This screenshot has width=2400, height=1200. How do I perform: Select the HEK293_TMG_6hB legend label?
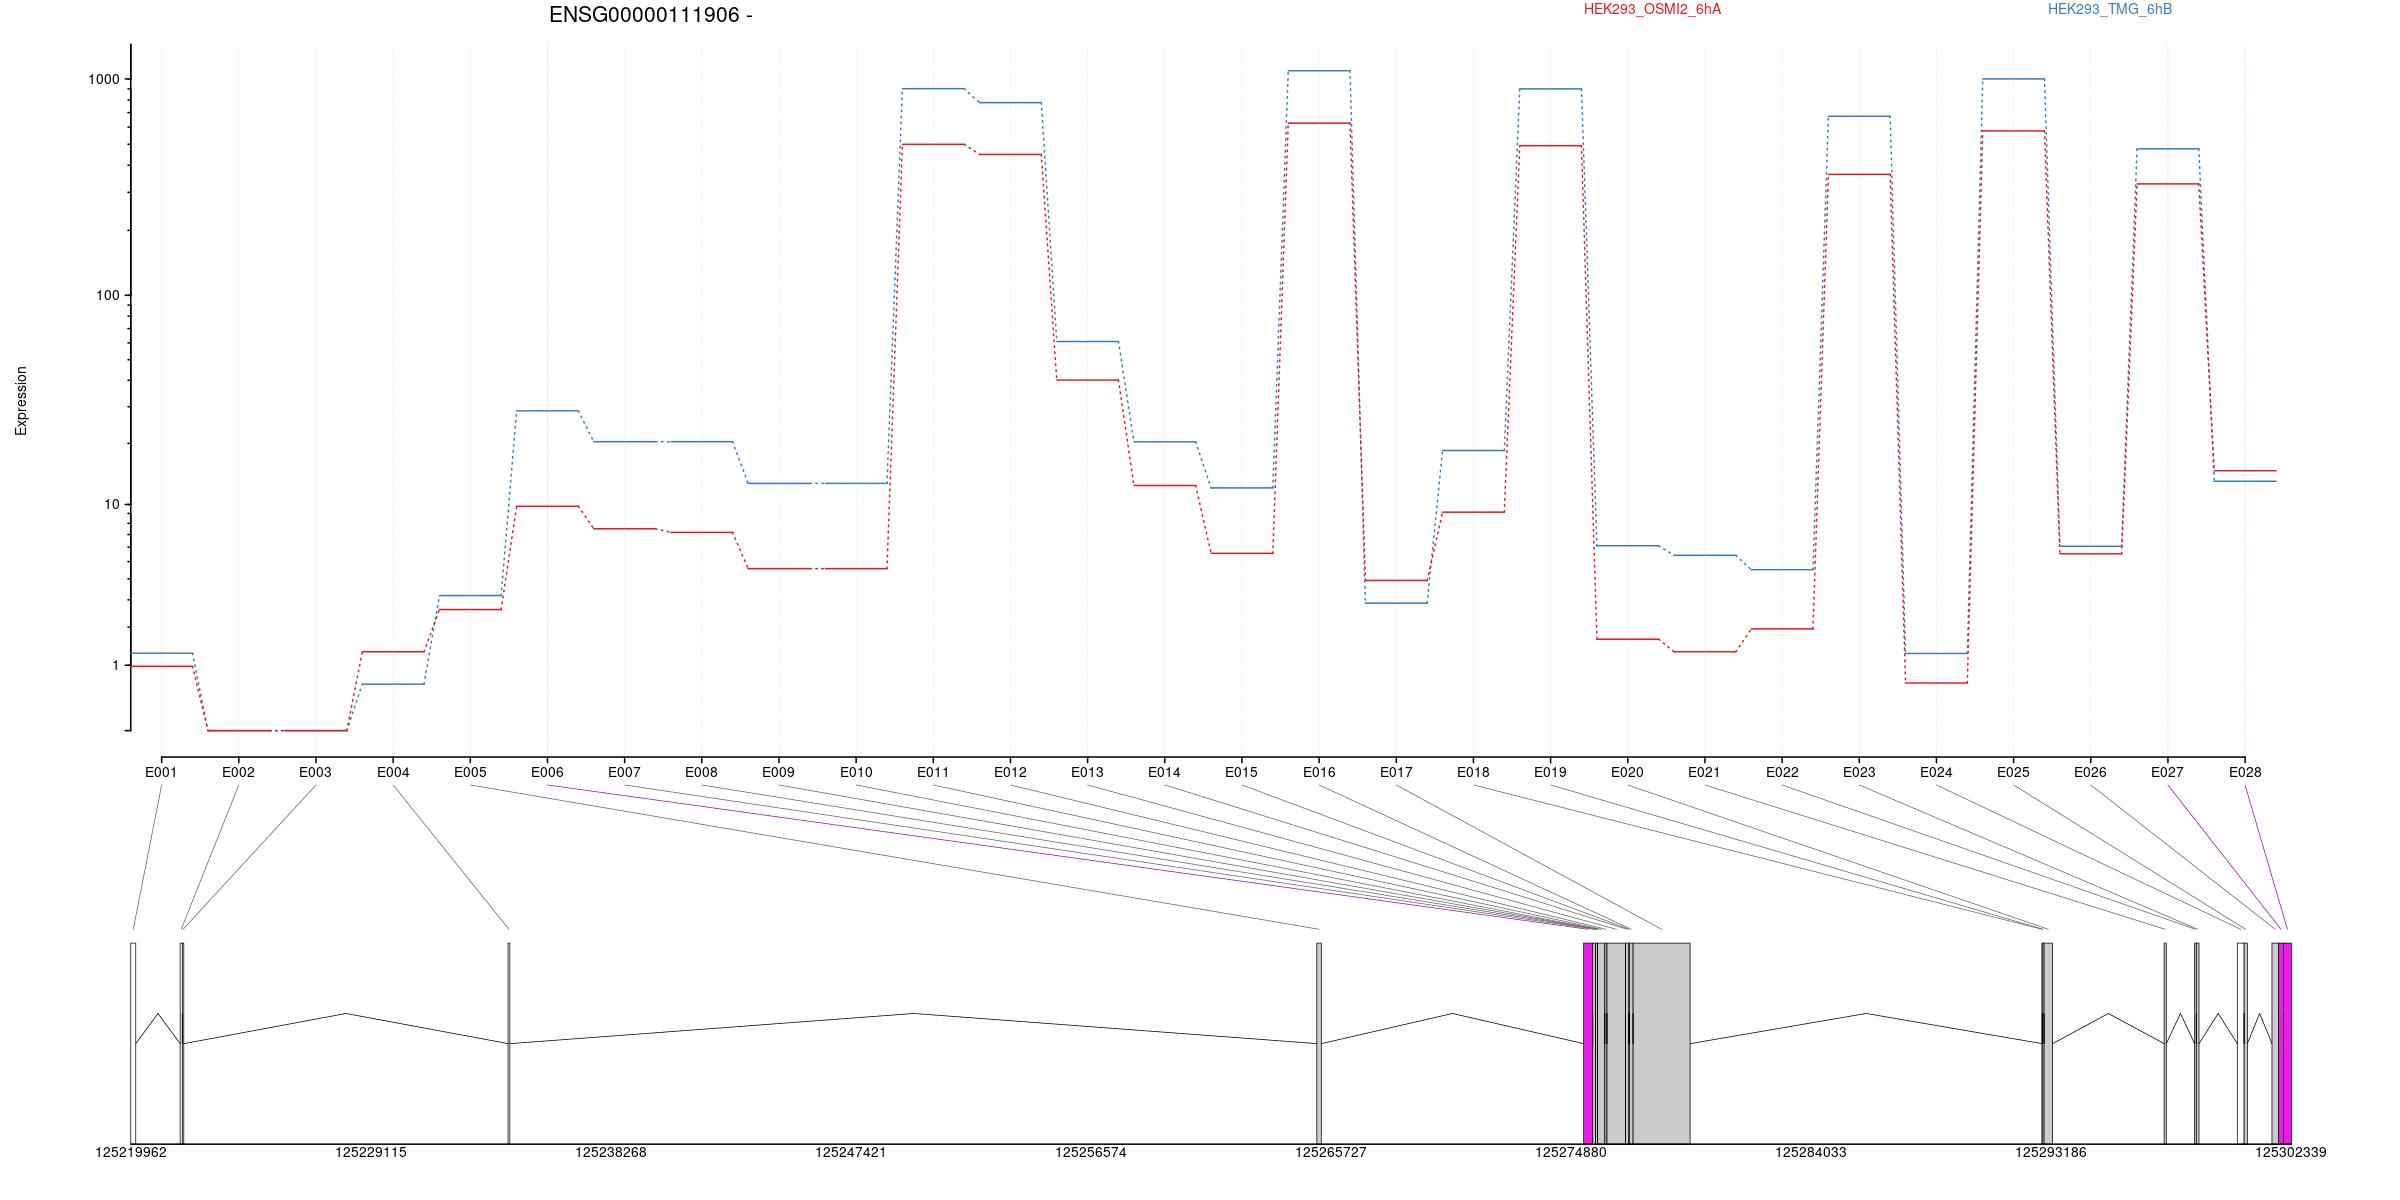click(2110, 9)
